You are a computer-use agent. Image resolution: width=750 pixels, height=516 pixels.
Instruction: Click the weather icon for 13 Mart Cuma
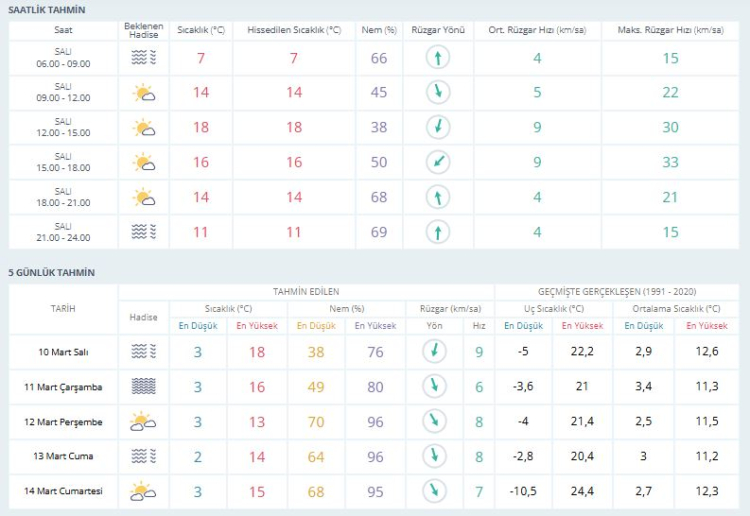click(x=144, y=457)
